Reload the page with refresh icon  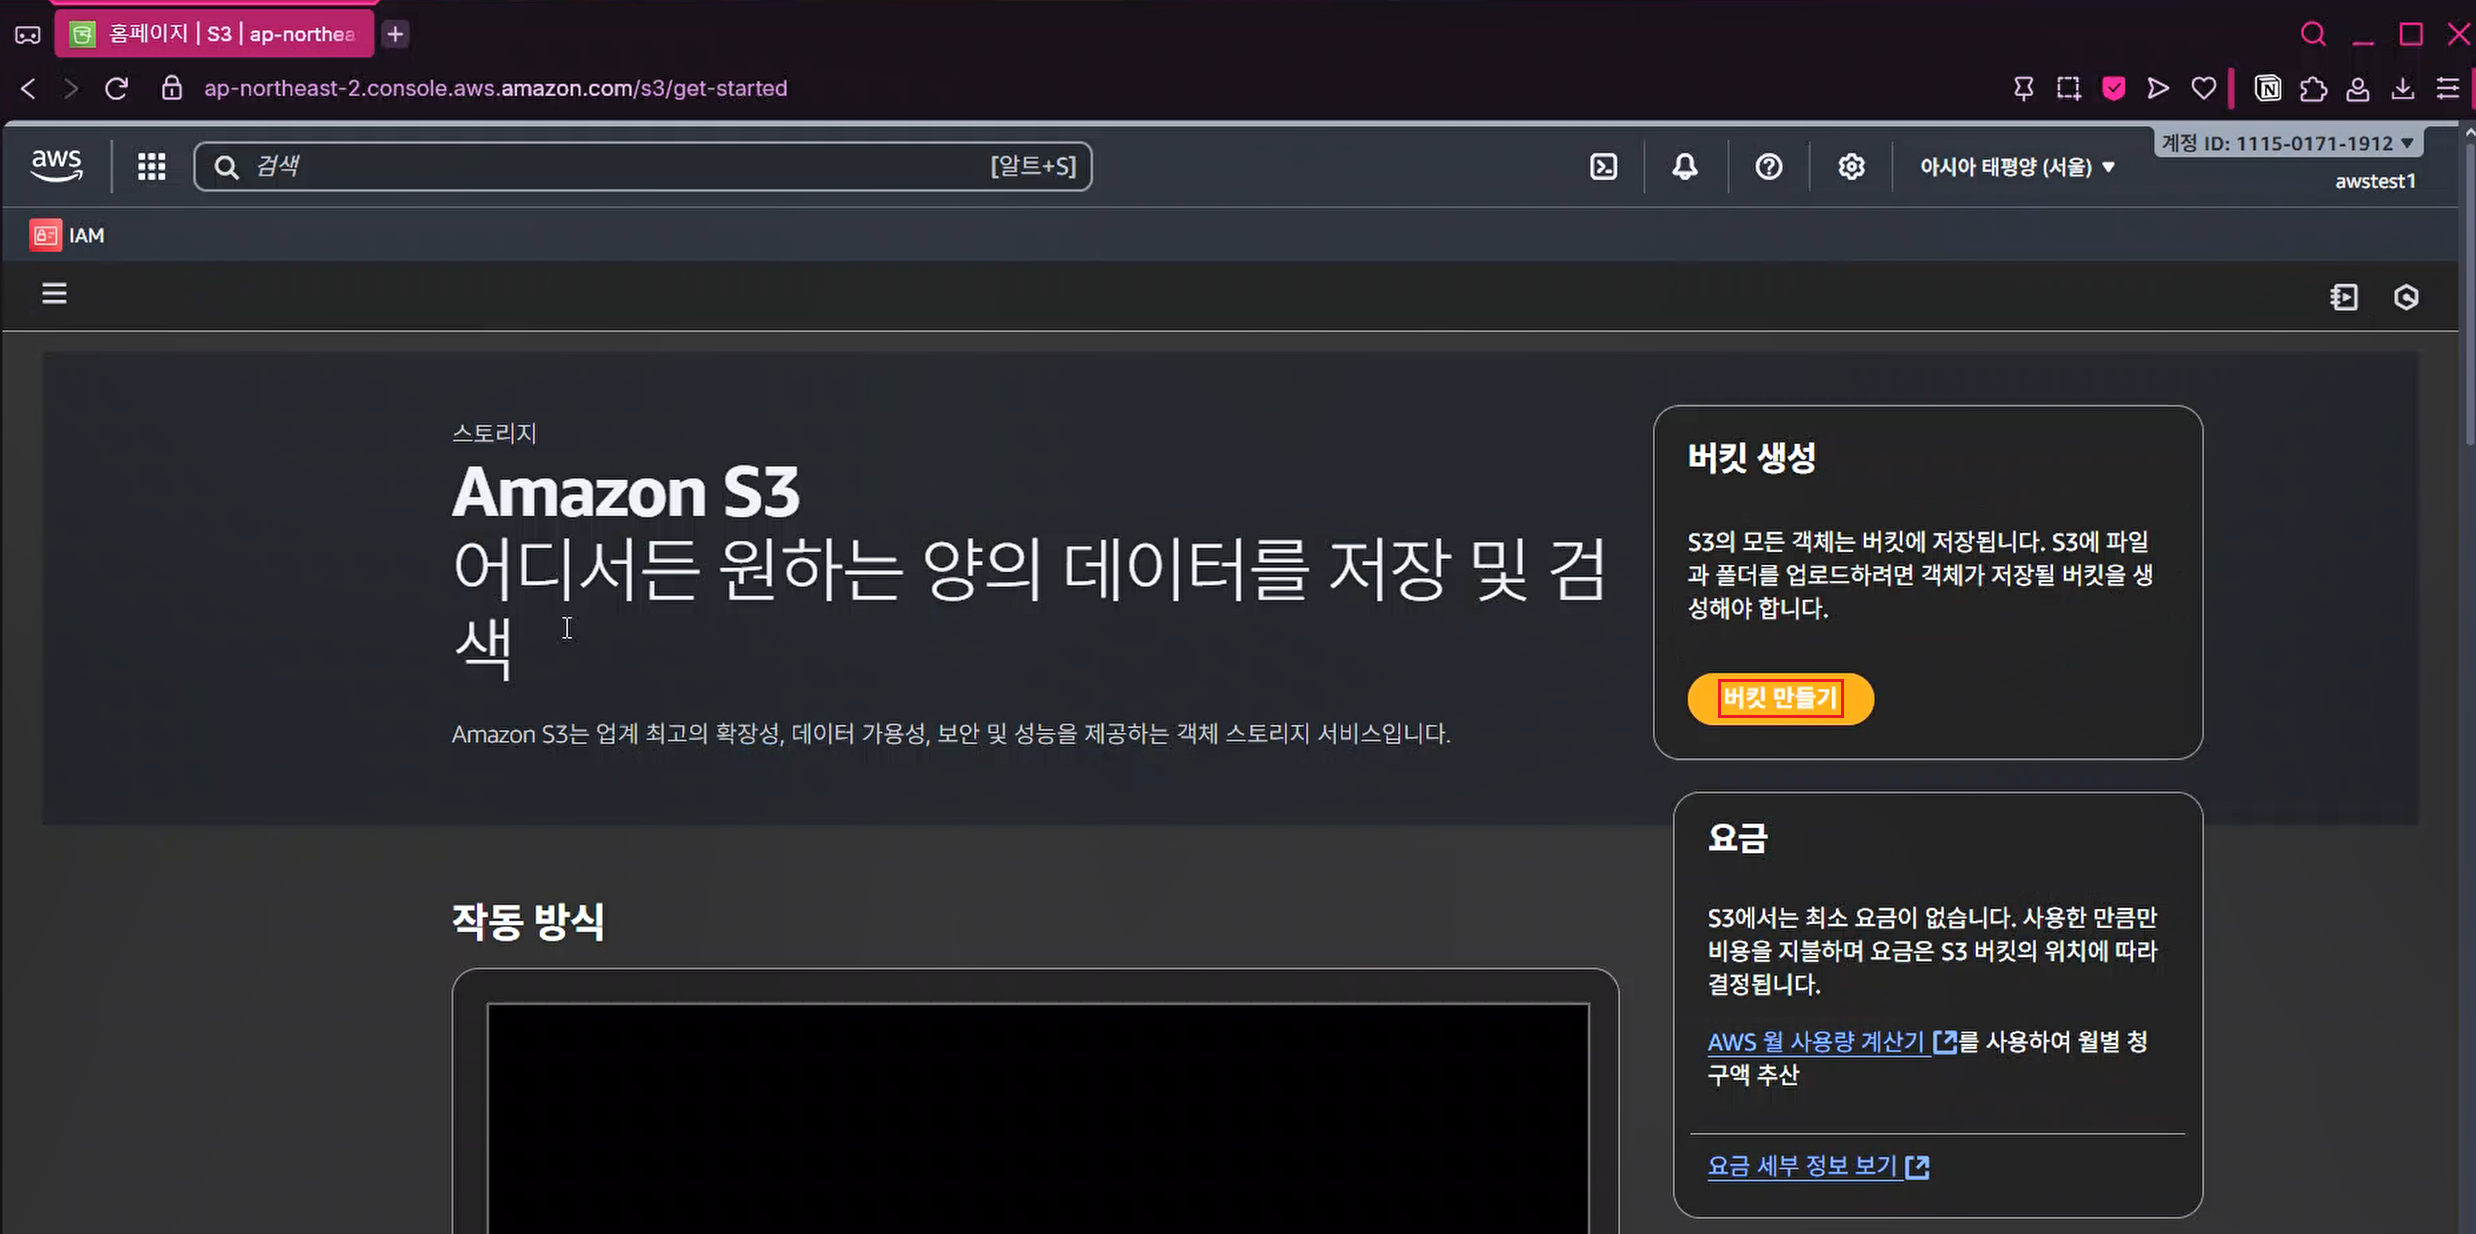point(116,88)
